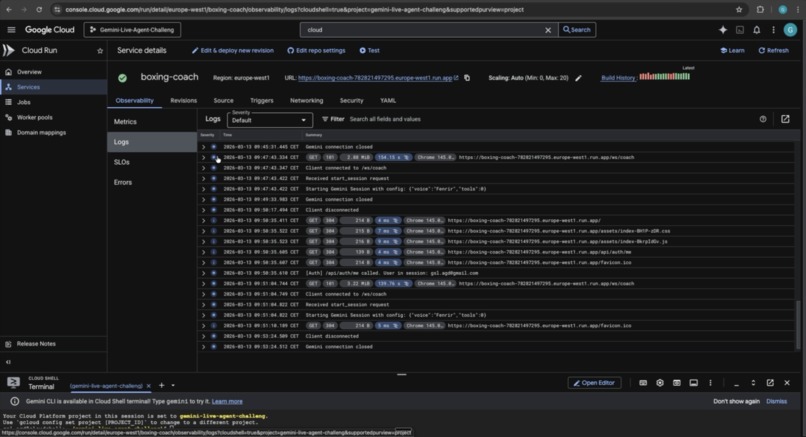Image resolution: width=806 pixels, height=437 pixels.
Task: Toggle Cloud Shell on-screen keyboard icon
Action: tap(643, 383)
